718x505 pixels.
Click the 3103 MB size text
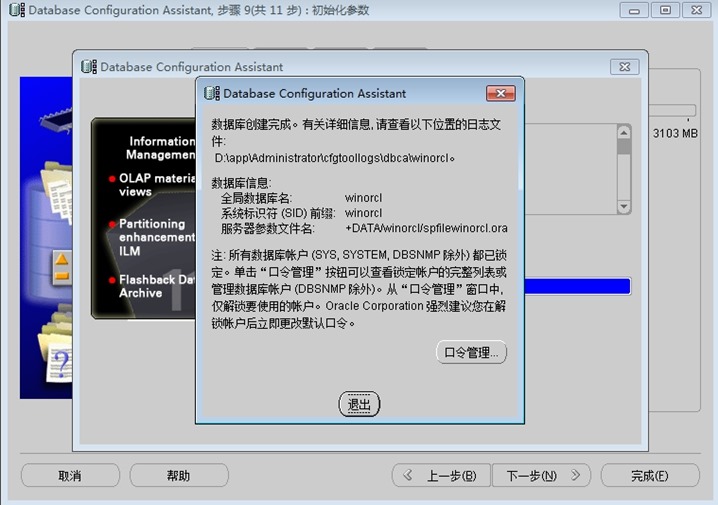[x=675, y=133]
